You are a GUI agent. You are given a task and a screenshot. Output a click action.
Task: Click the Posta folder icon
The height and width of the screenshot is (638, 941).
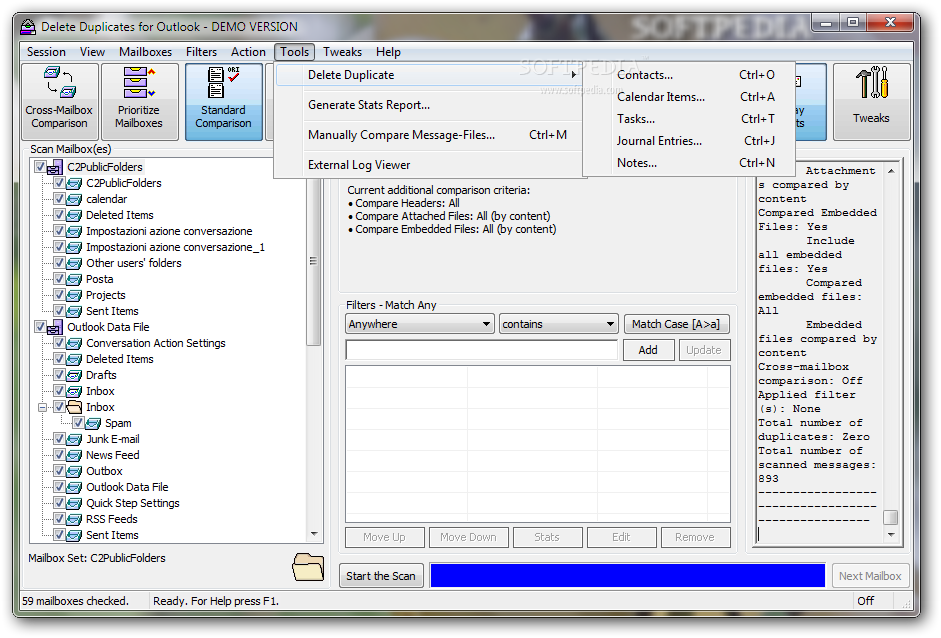[74, 280]
